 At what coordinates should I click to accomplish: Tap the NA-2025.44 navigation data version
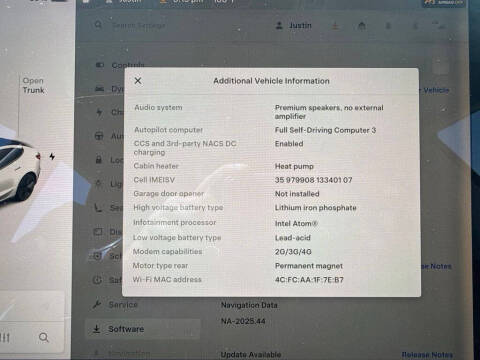243,321
